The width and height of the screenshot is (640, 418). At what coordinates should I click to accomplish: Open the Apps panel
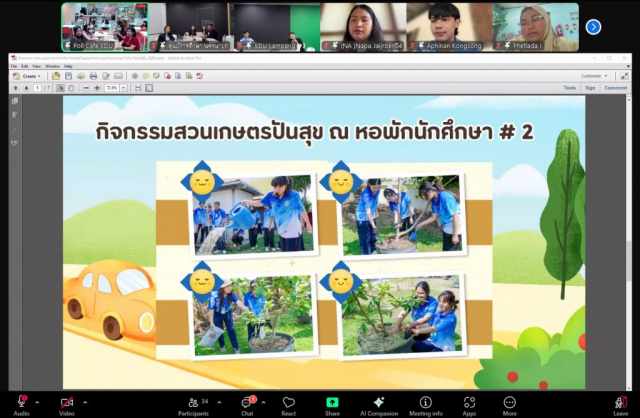click(469, 402)
